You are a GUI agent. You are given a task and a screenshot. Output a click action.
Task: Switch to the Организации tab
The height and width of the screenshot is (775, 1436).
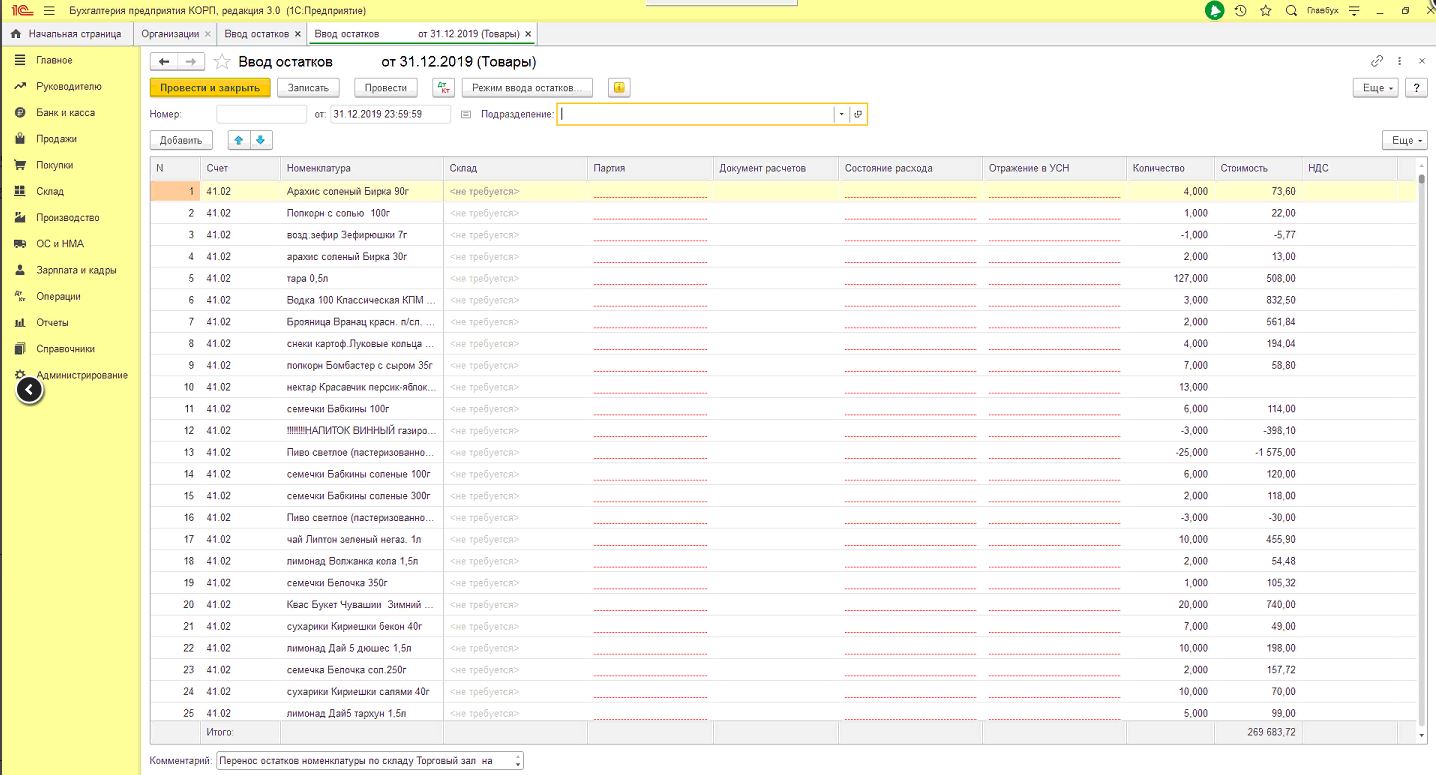click(170, 34)
